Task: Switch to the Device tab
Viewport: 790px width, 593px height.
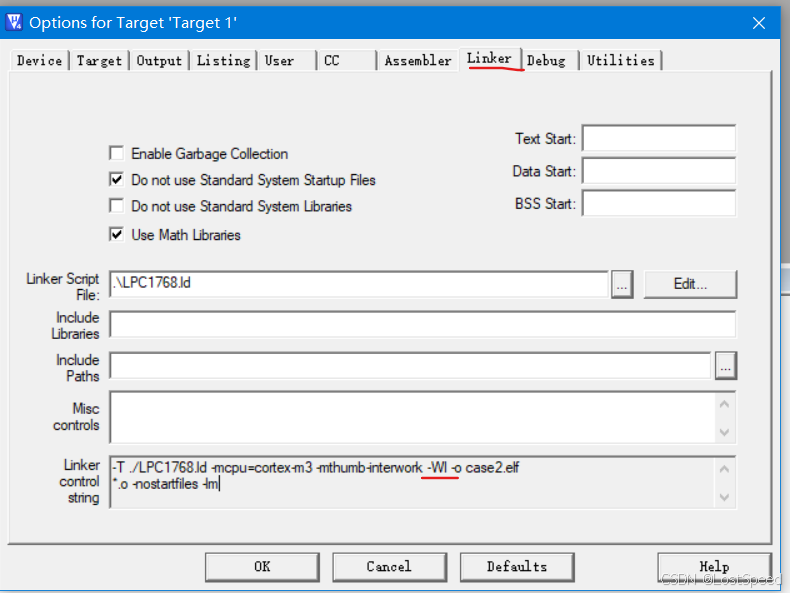Action: 39,60
